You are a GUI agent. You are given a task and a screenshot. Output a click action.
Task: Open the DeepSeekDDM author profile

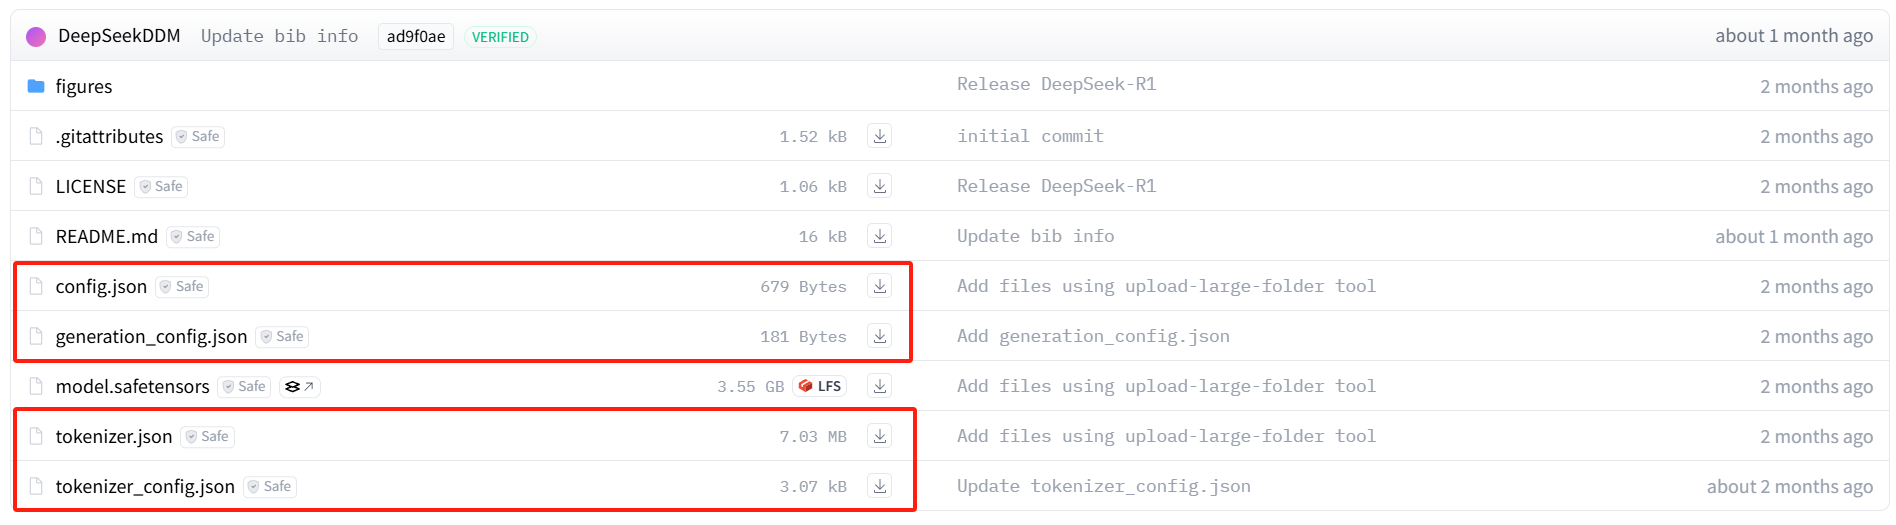pos(119,36)
